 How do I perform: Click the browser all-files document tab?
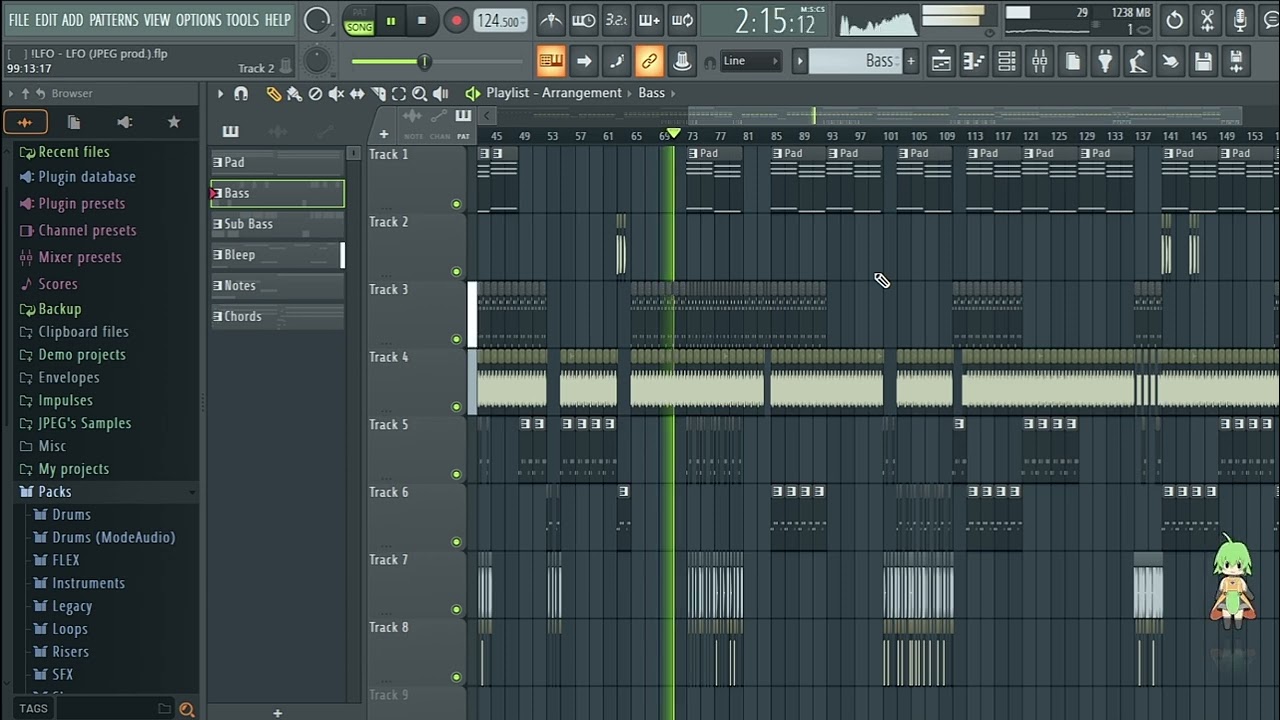(74, 122)
